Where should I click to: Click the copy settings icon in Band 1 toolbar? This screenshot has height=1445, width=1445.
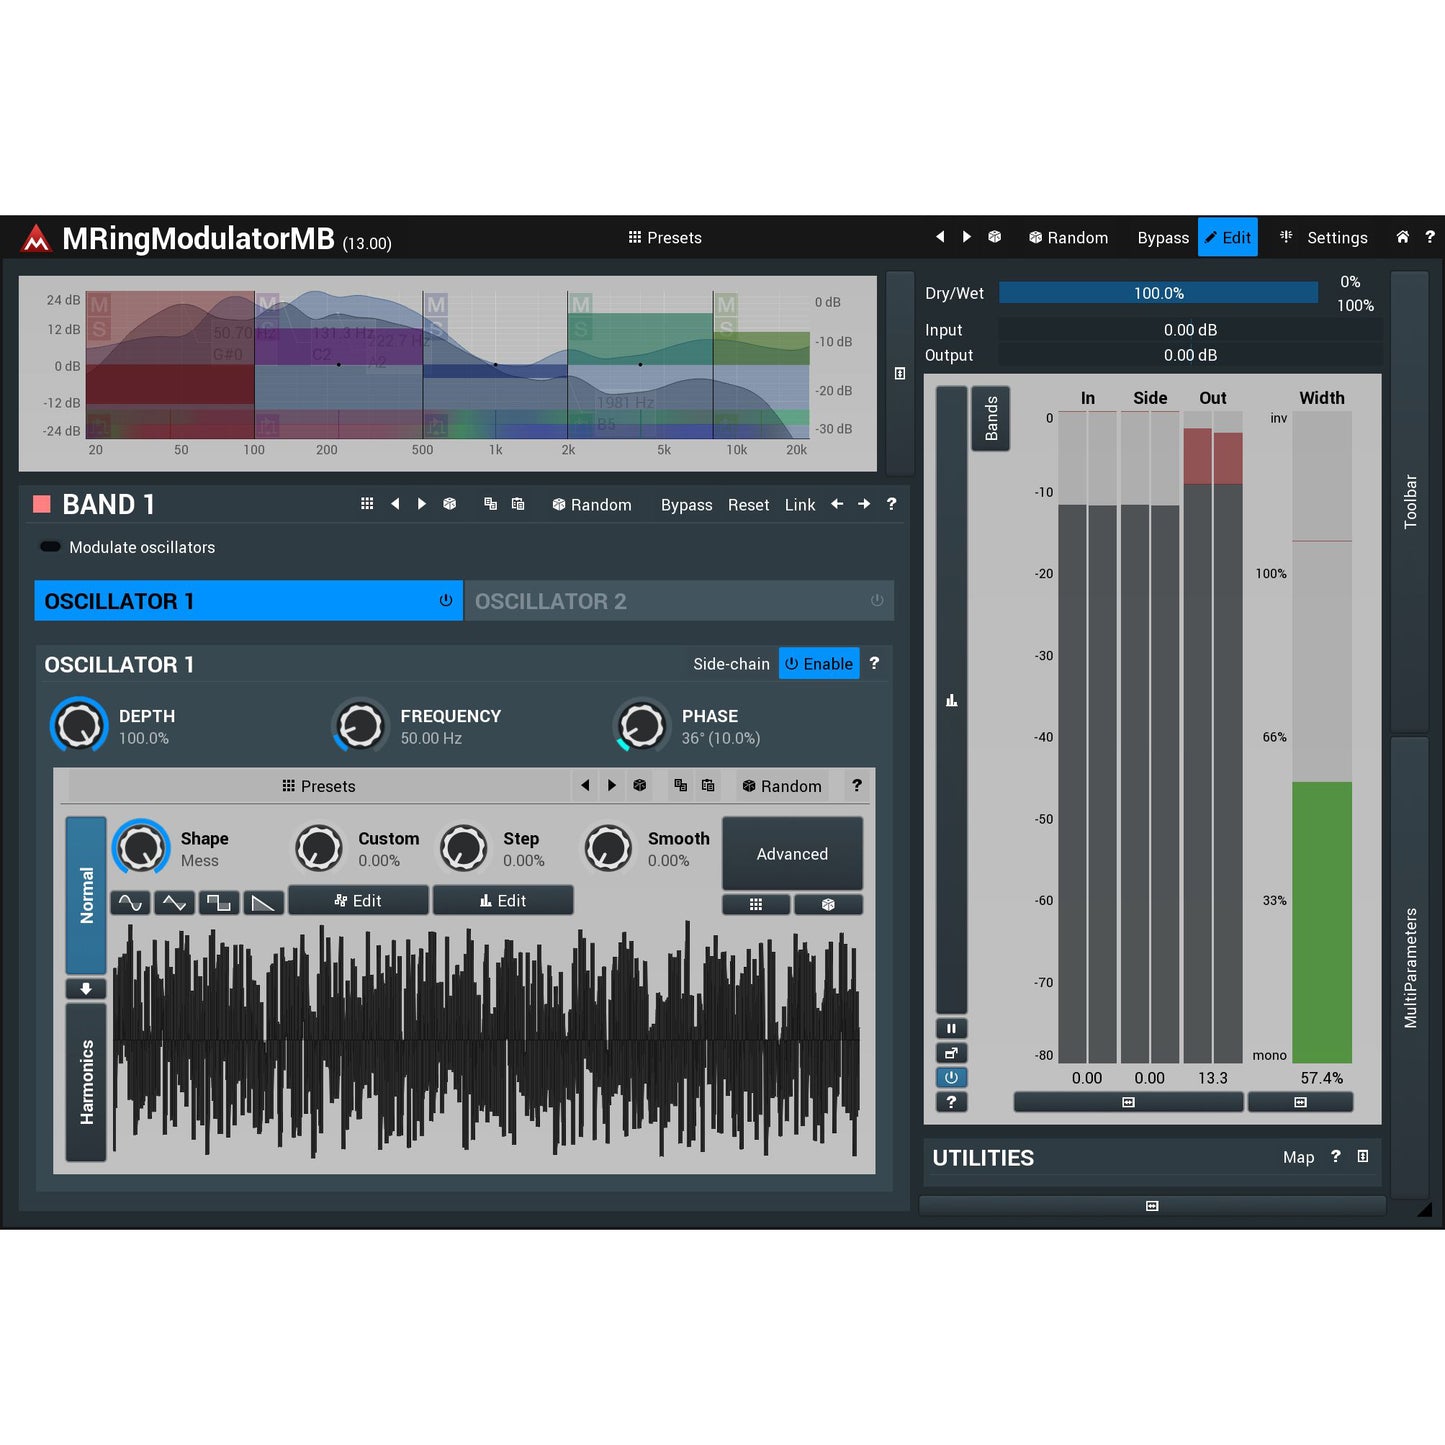(490, 504)
